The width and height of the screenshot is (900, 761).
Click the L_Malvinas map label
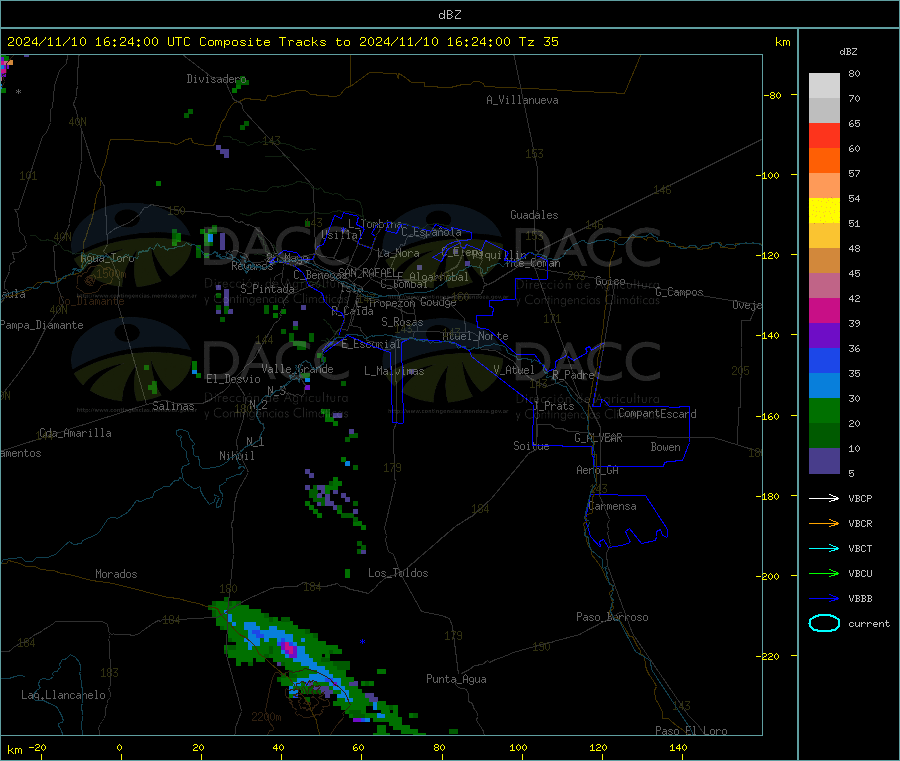[394, 371]
